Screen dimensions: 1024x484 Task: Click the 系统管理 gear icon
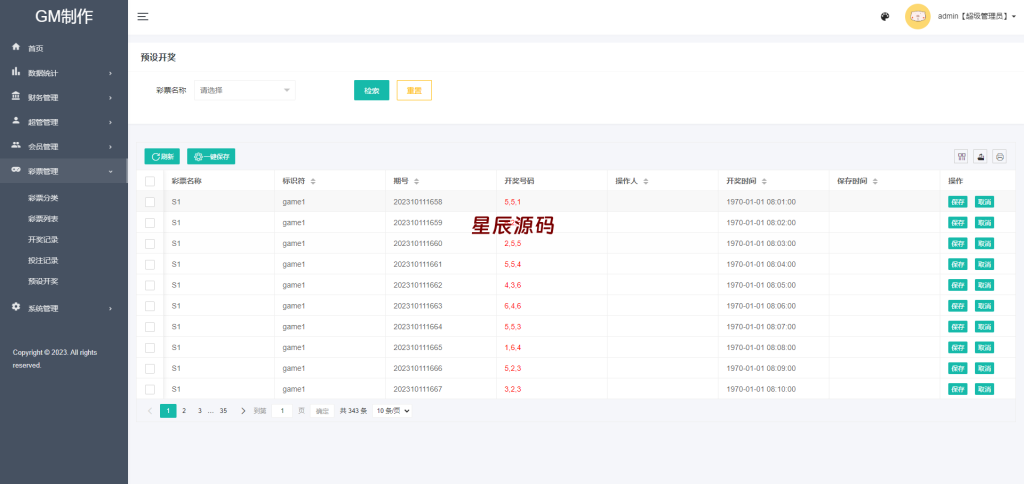pyautogui.click(x=16, y=307)
